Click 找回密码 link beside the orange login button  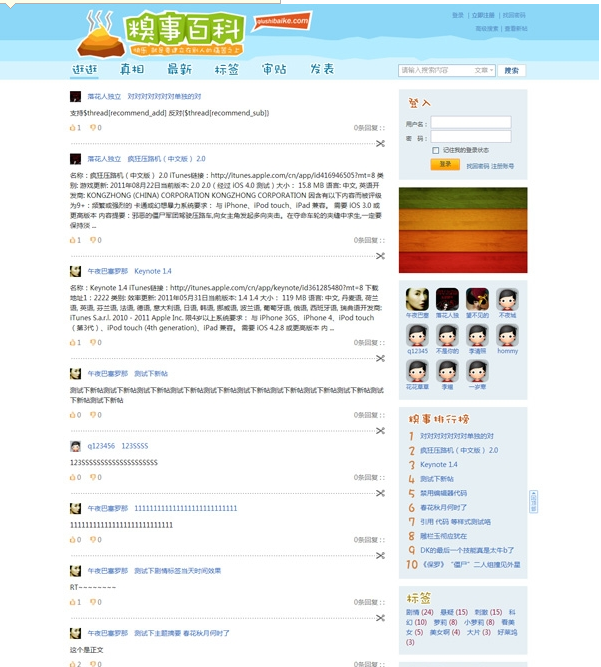pos(478,166)
